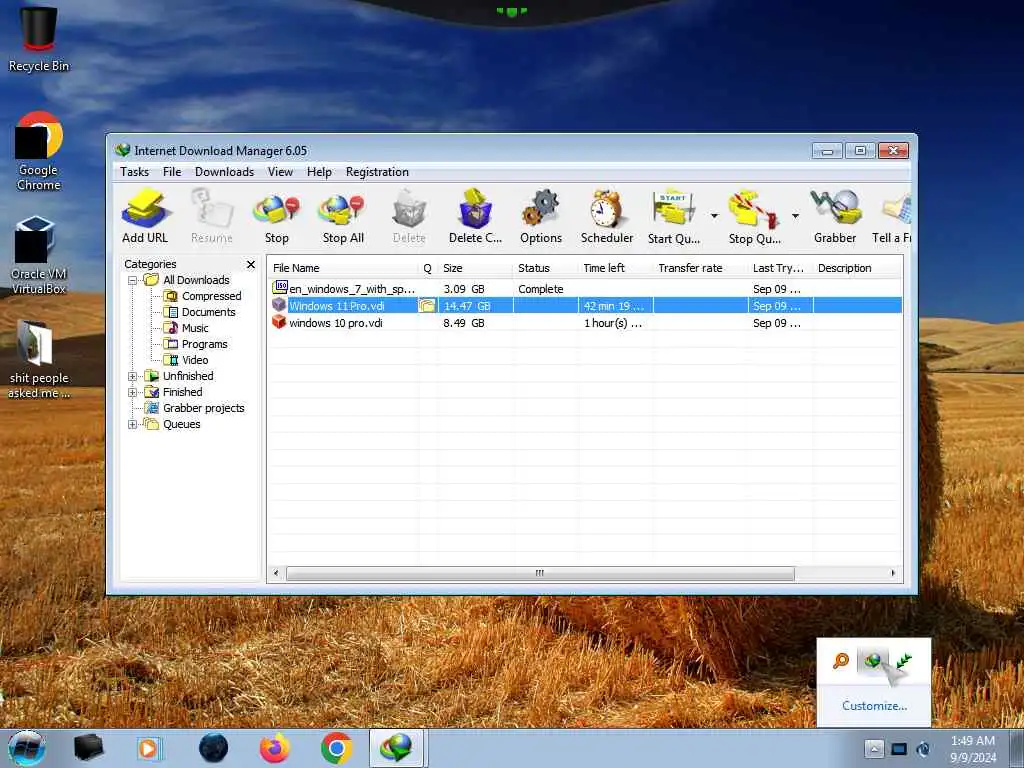Select the Documents category

pos(208,312)
